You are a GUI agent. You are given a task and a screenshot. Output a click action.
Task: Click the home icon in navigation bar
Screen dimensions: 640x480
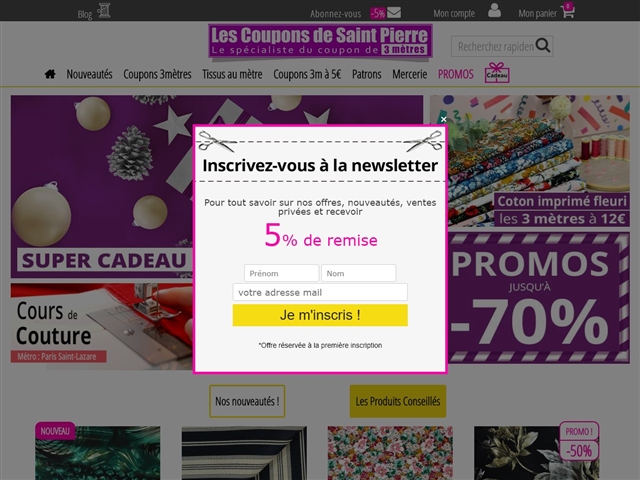[50, 74]
